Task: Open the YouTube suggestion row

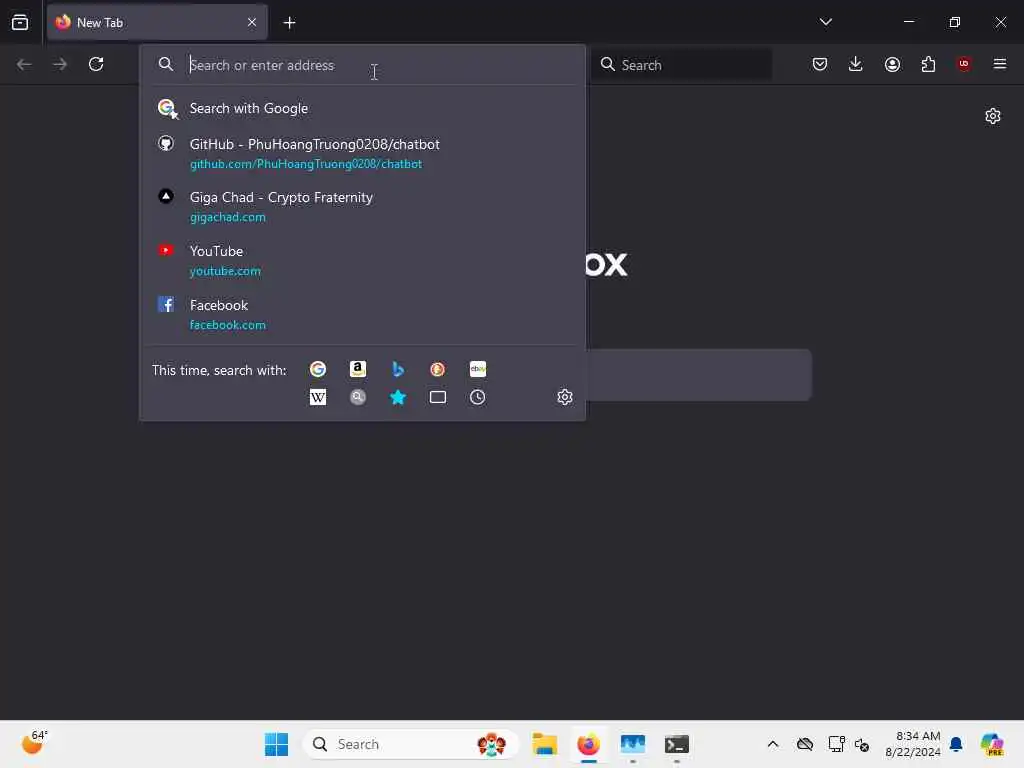Action: [363, 261]
